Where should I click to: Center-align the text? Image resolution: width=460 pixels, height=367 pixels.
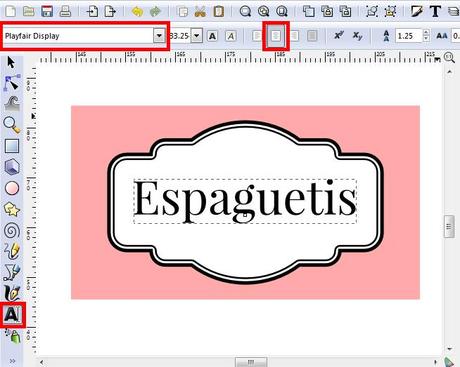coord(276,36)
